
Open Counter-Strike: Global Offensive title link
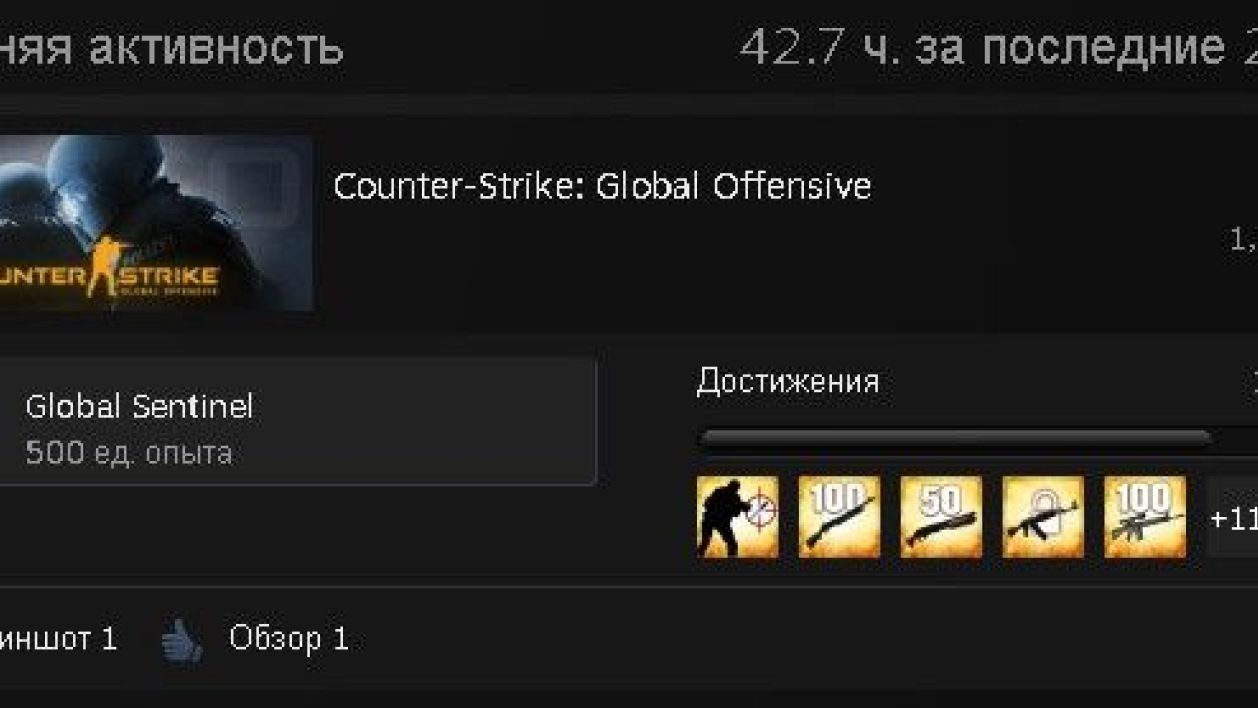click(x=602, y=186)
